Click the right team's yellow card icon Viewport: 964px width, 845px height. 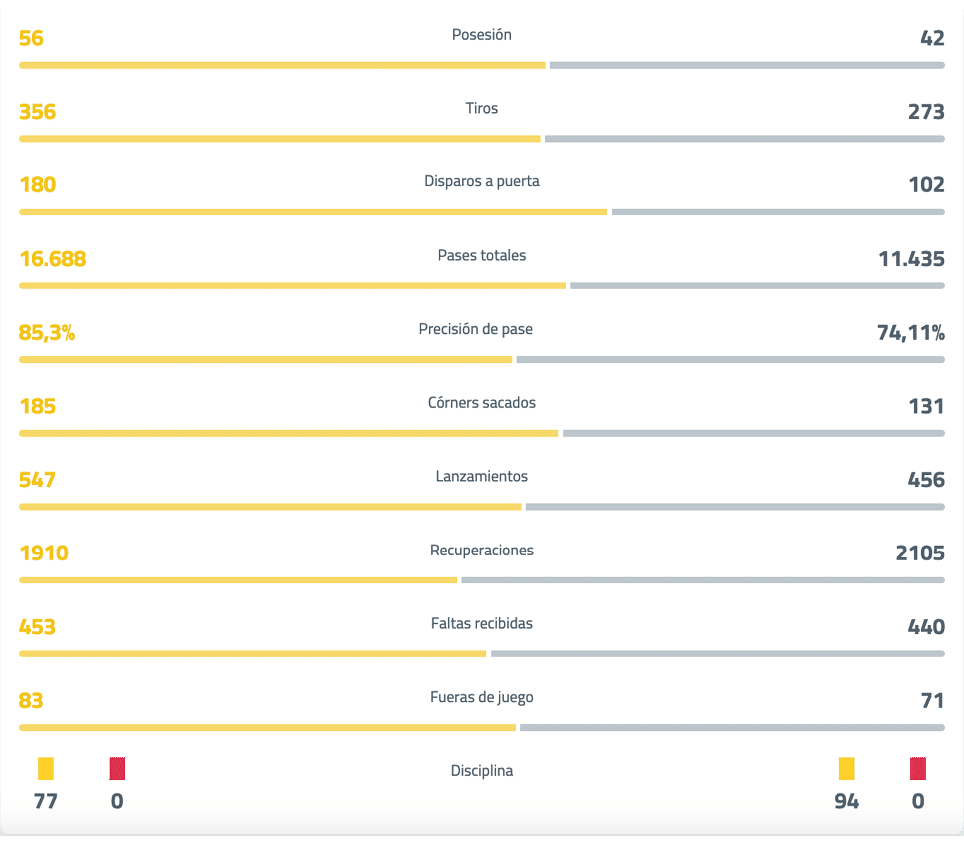click(846, 769)
